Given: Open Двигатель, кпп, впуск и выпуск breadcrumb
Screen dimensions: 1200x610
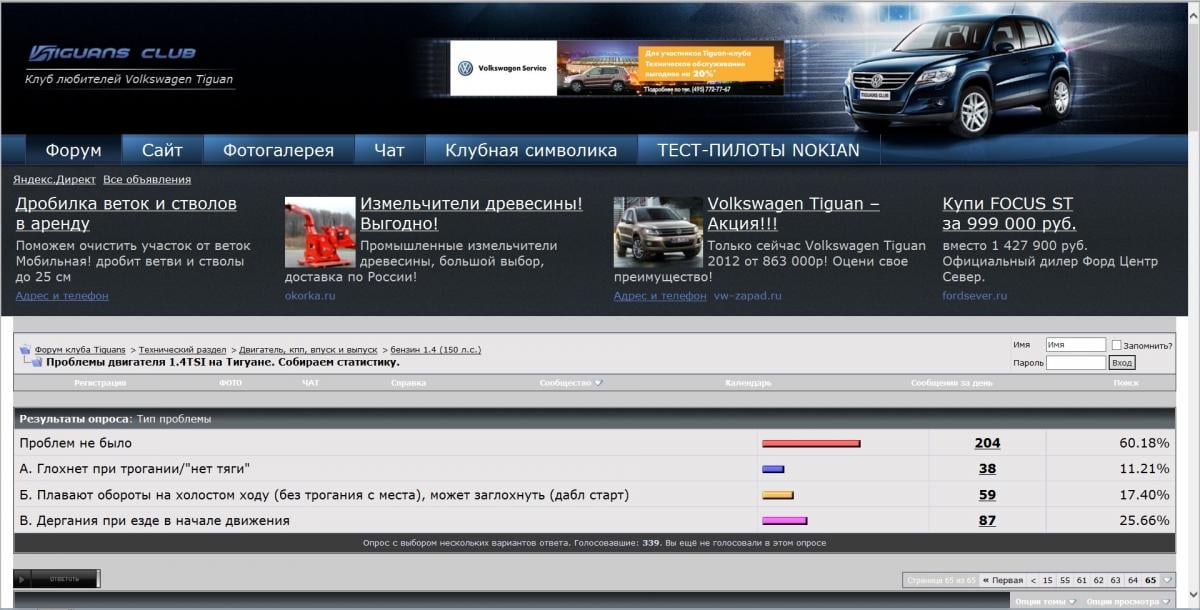Looking at the screenshot, I should click(x=306, y=350).
